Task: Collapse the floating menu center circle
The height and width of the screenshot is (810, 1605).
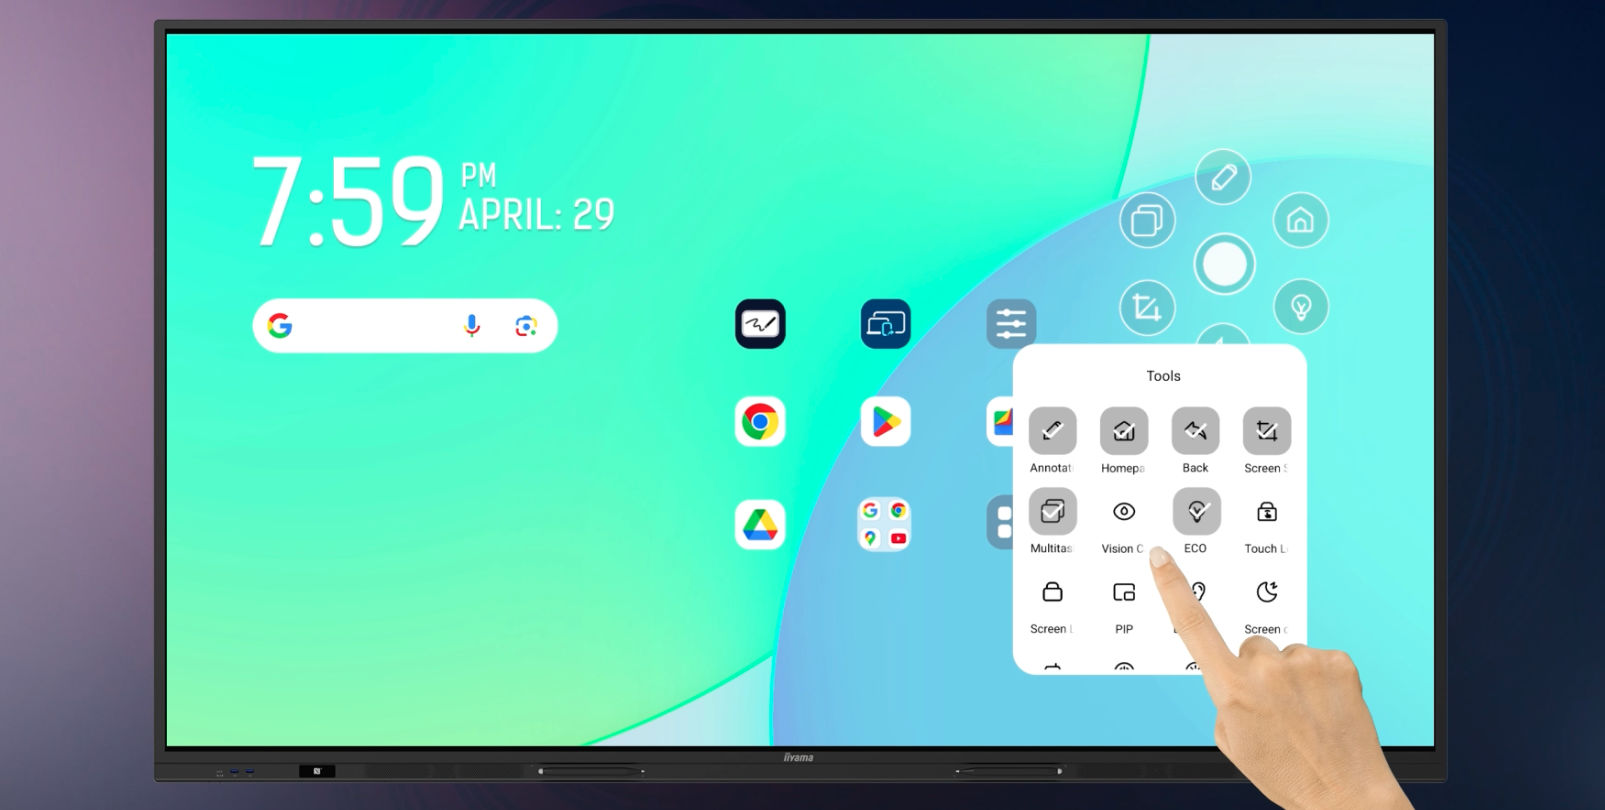Action: click(x=1224, y=264)
